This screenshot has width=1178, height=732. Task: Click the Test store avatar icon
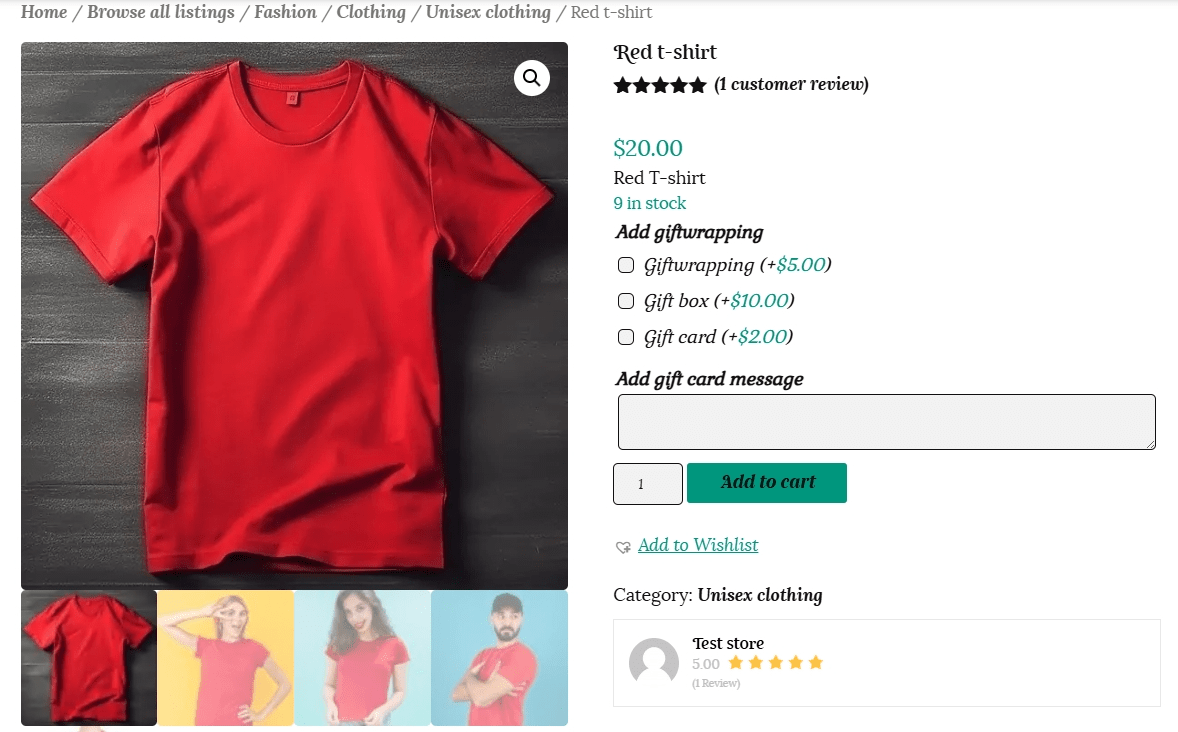click(x=654, y=662)
